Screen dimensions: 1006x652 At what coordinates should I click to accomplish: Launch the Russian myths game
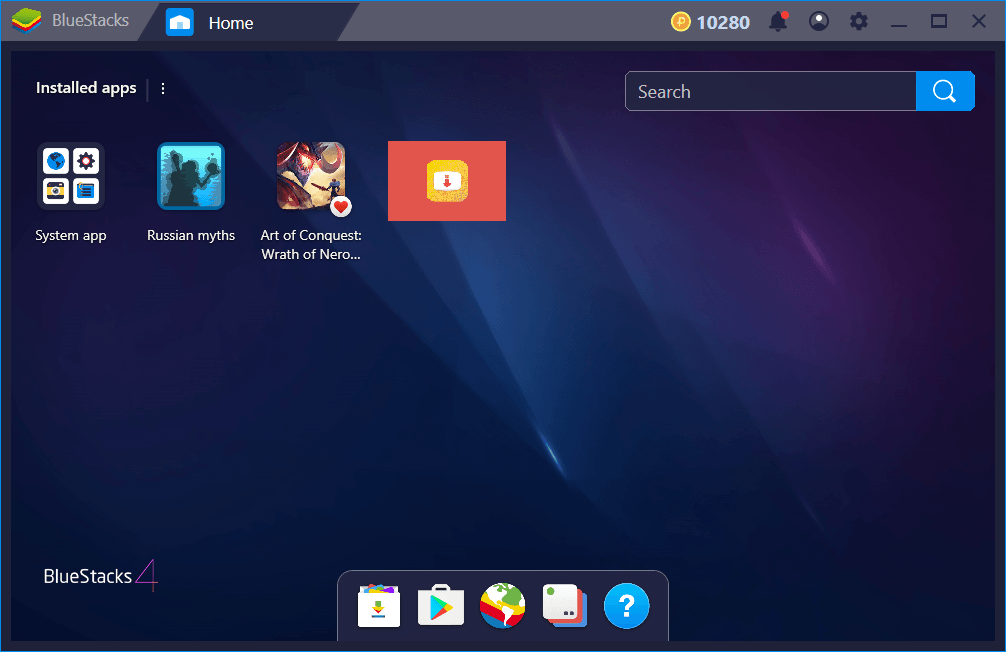(x=191, y=176)
